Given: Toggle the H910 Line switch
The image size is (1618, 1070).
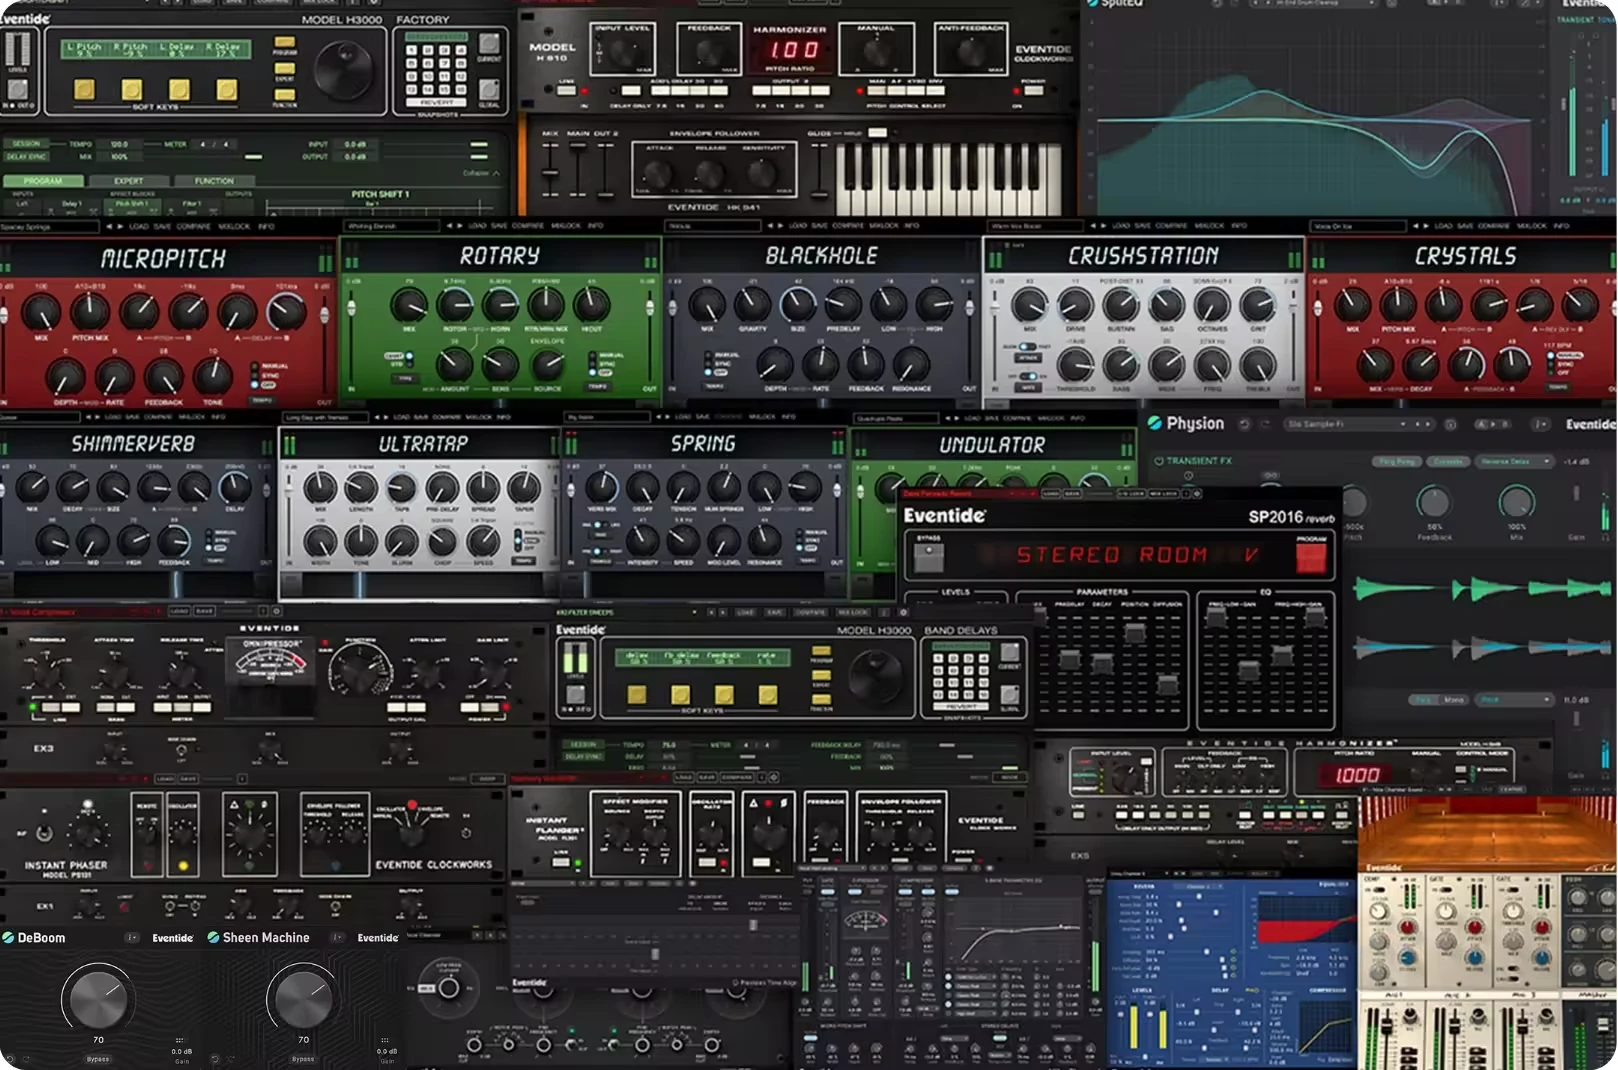Looking at the screenshot, I should point(567,90).
